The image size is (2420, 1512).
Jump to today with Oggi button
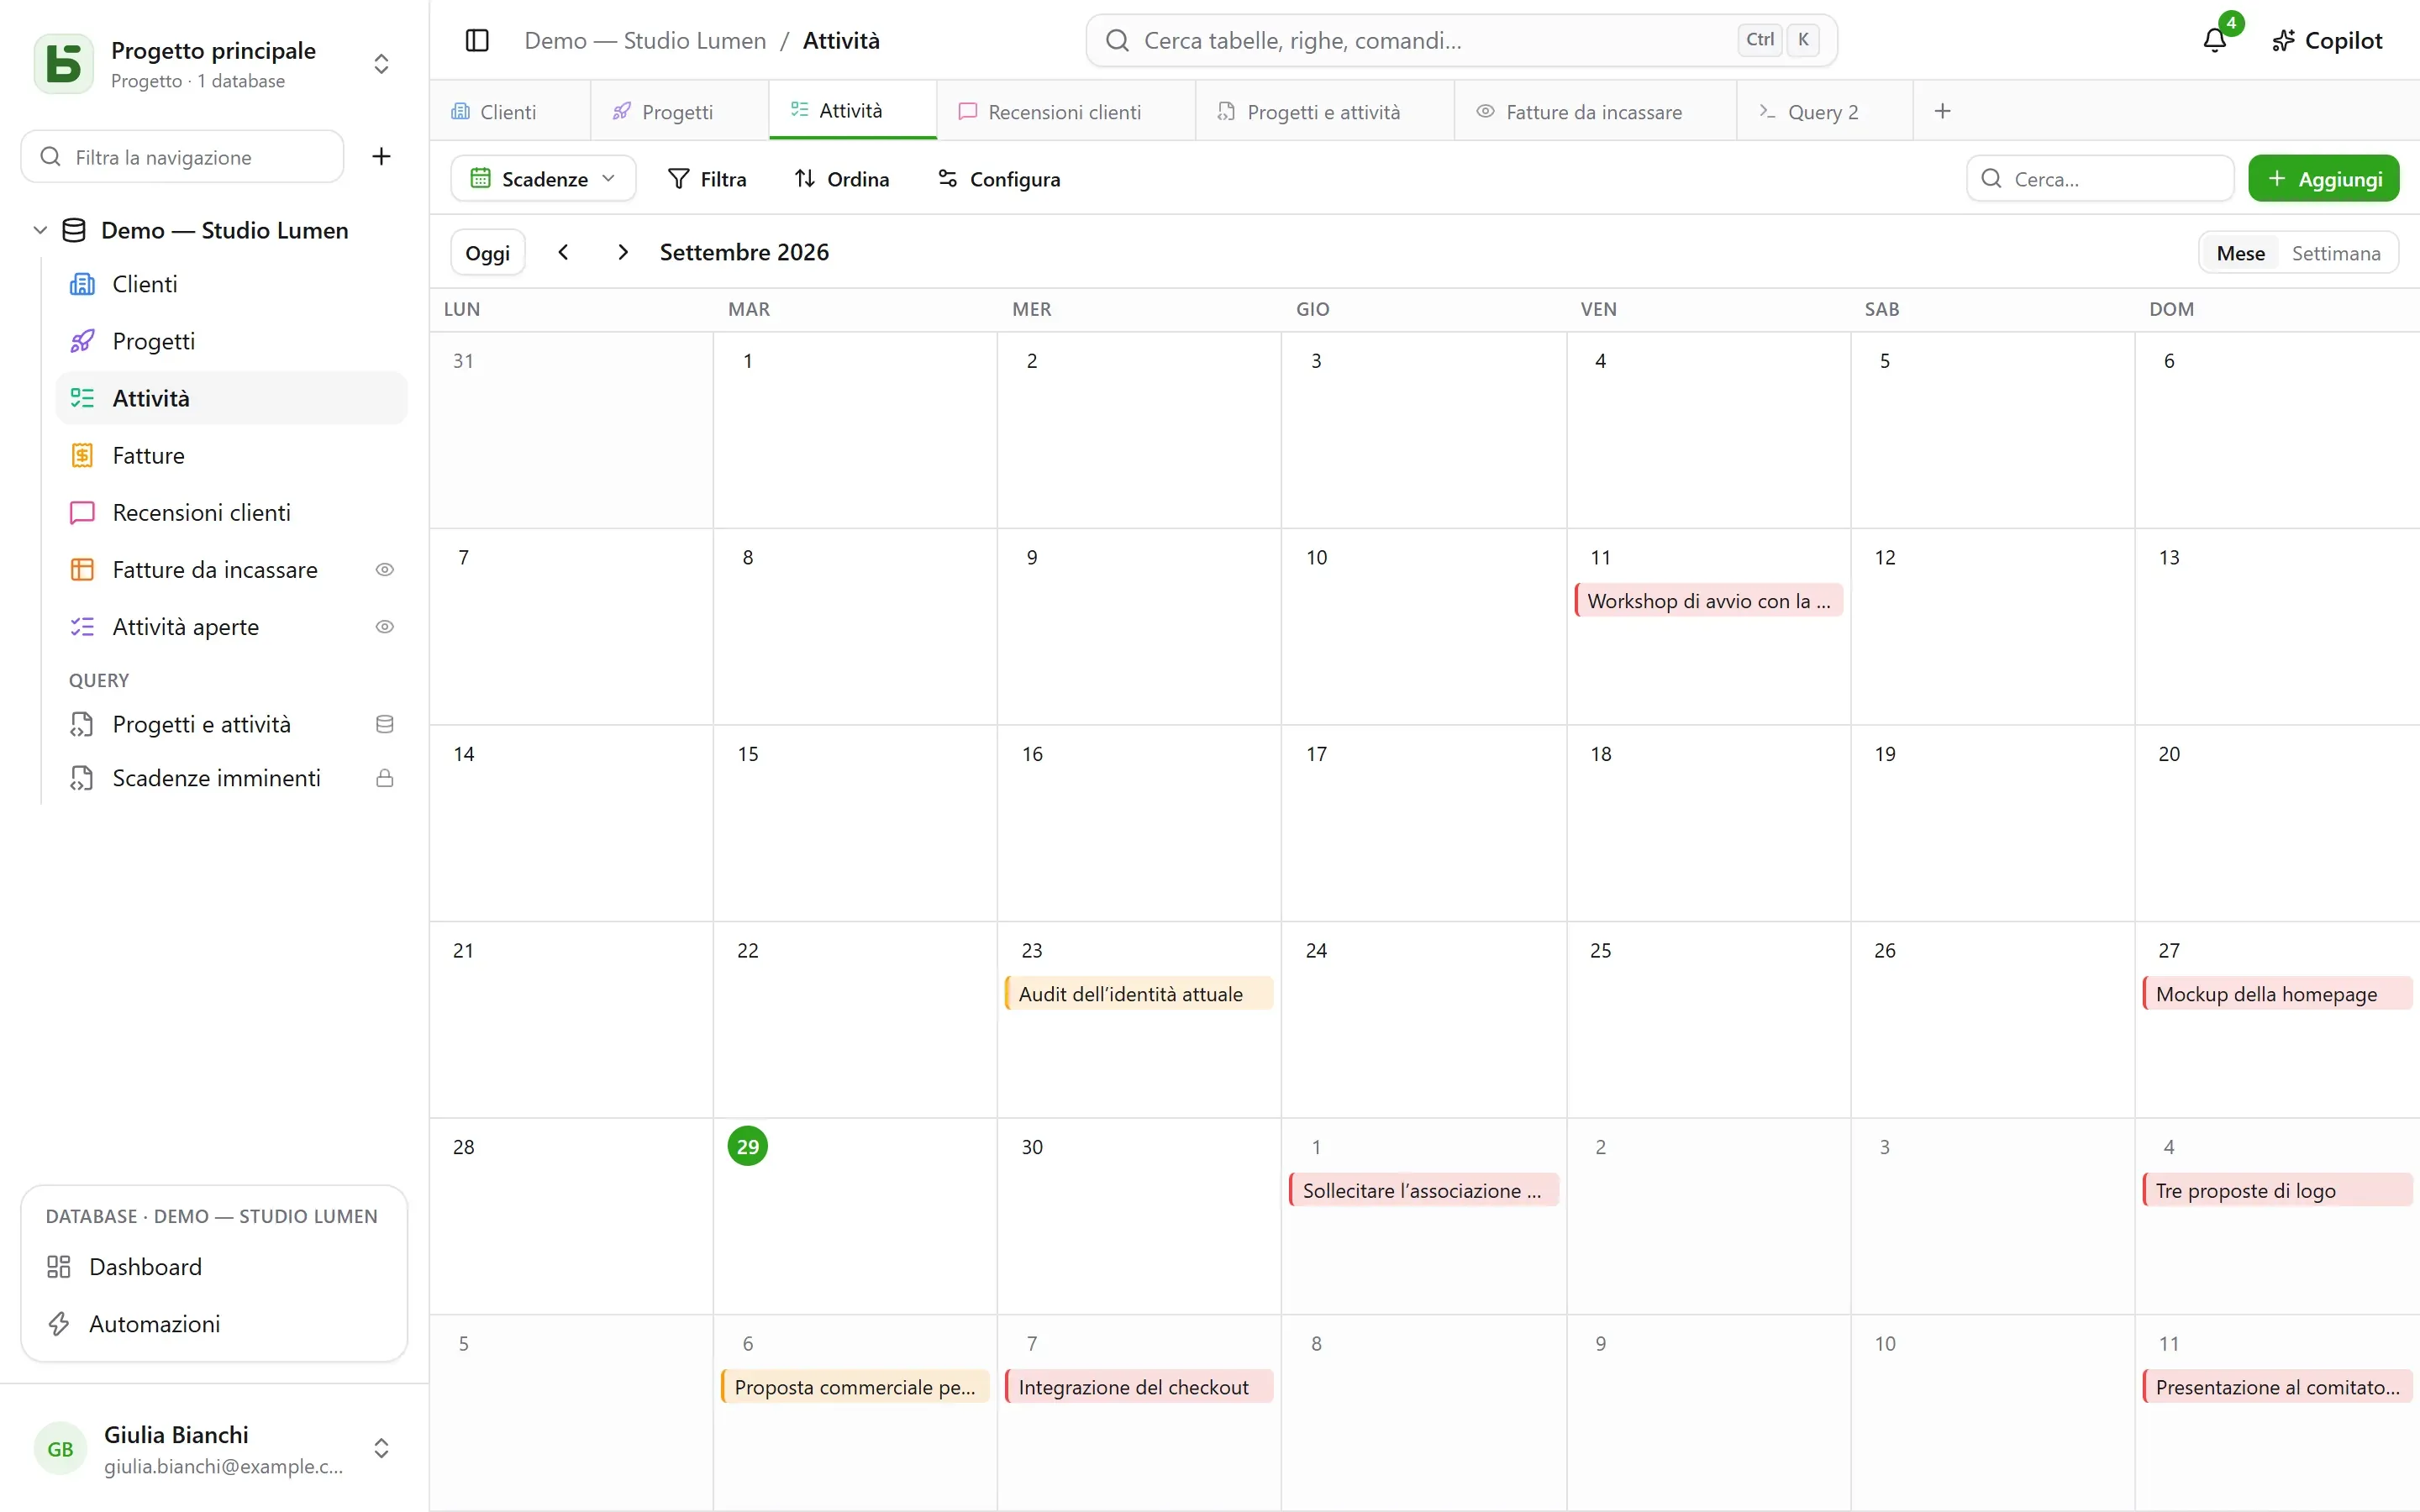[x=488, y=253]
